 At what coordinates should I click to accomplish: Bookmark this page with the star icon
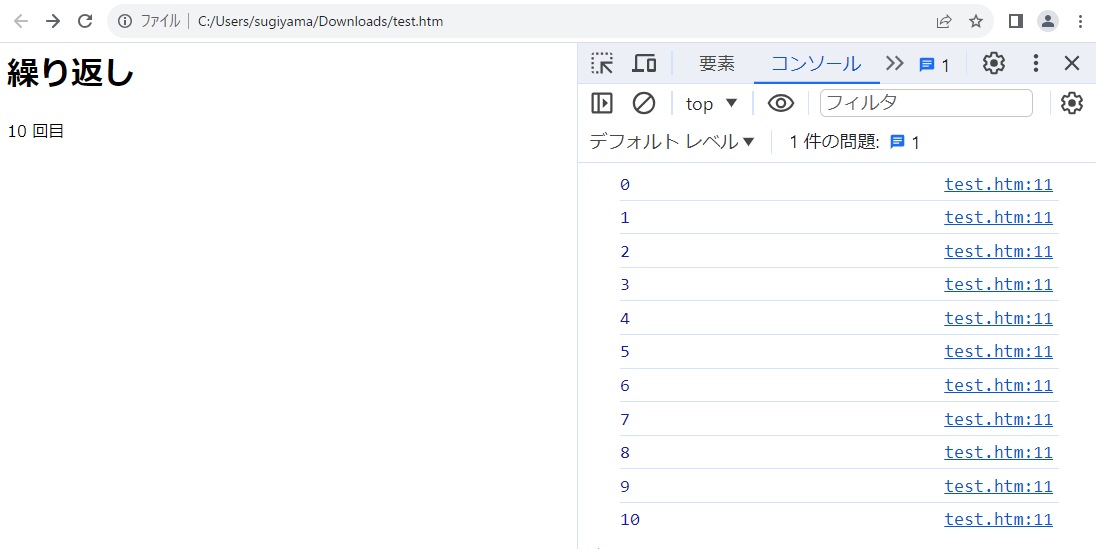(x=976, y=21)
